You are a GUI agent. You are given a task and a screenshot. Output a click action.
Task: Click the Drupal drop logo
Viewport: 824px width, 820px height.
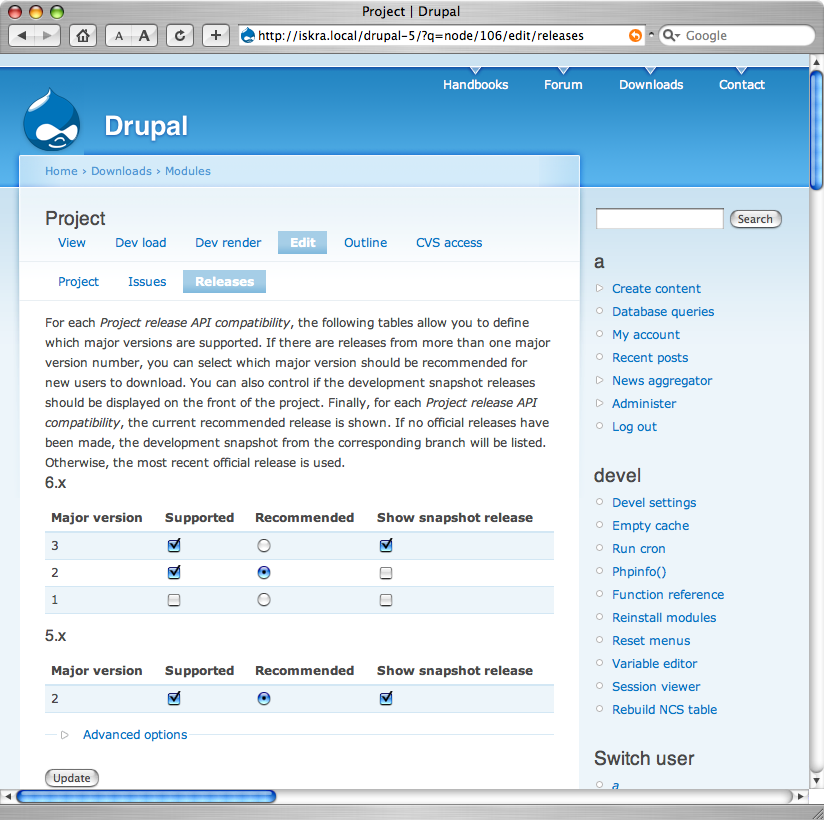click(x=51, y=120)
